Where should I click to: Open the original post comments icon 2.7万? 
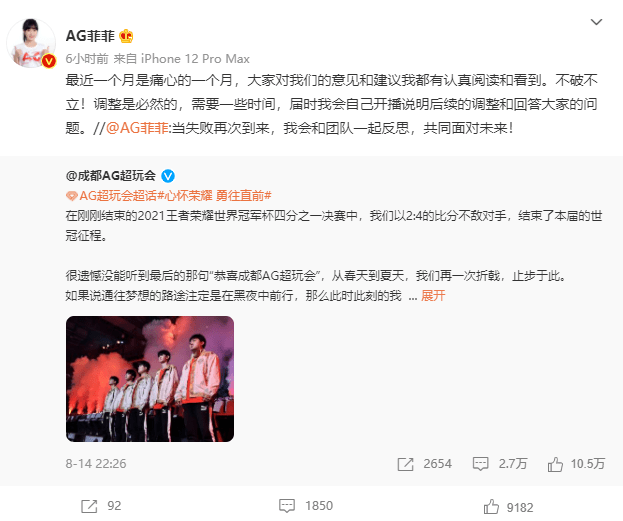(x=500, y=464)
